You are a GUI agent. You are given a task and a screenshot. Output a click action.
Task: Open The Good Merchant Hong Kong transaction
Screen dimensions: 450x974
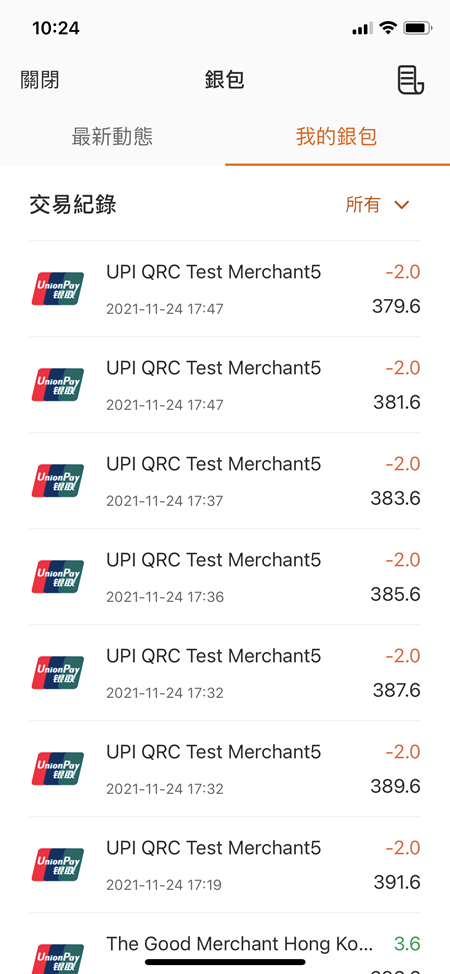coord(225,944)
